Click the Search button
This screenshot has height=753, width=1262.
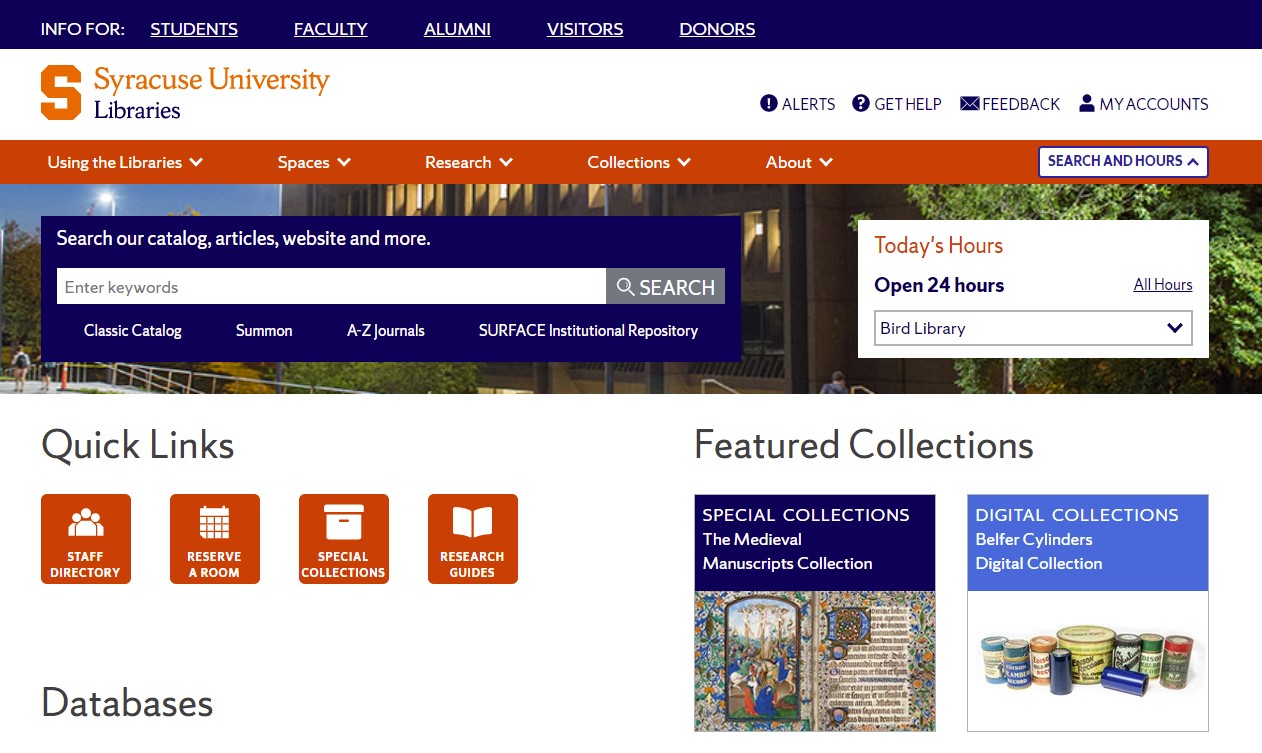point(665,287)
